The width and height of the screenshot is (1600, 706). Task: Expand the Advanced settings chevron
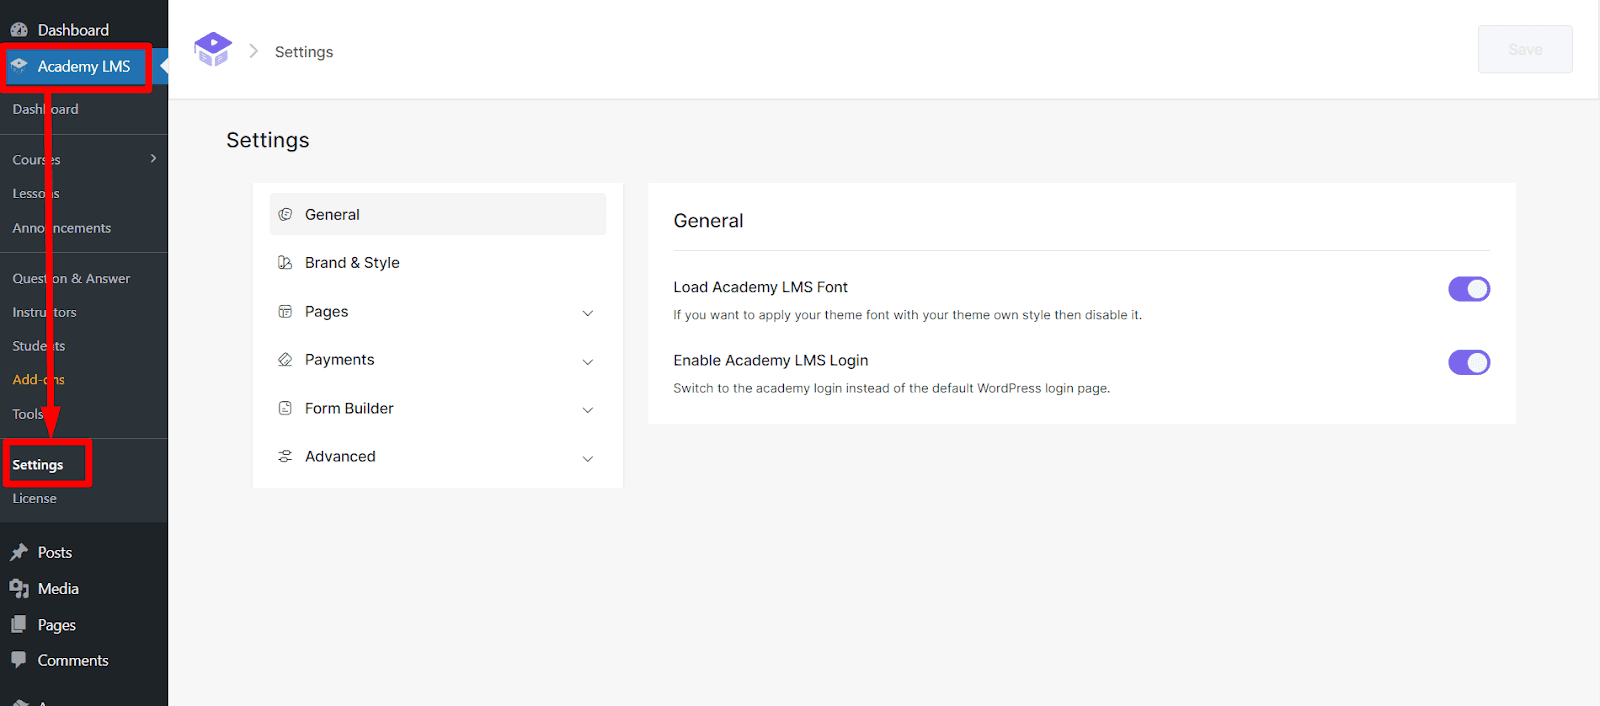tap(588, 458)
